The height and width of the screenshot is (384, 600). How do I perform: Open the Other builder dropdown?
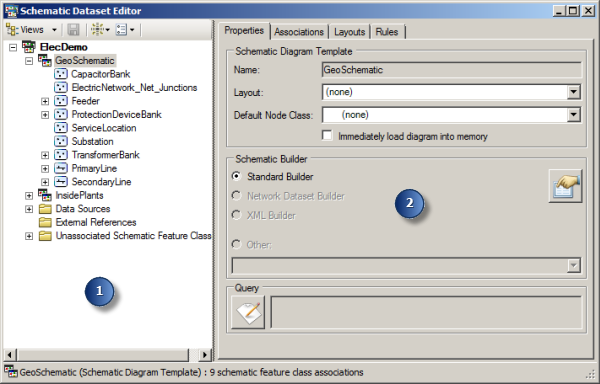point(573,265)
